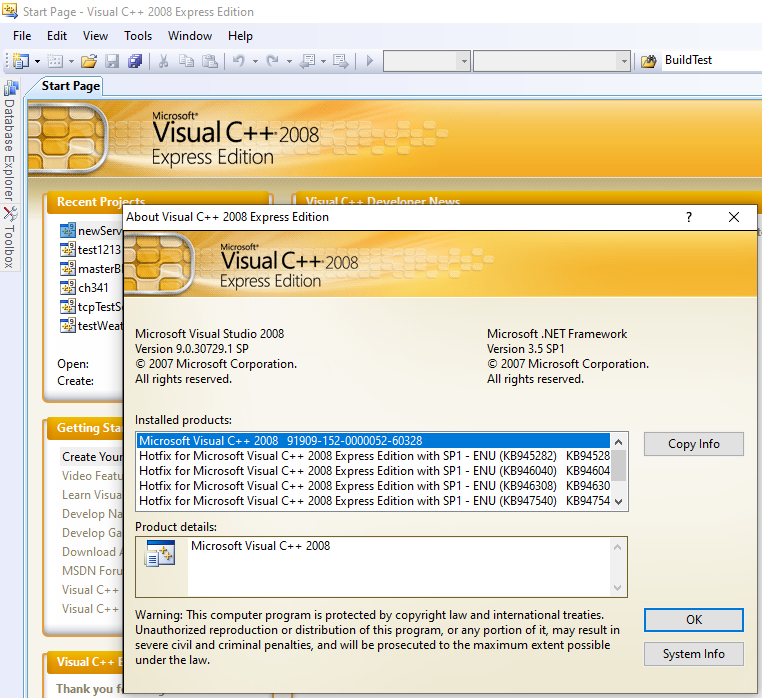Click the BuildTest find text field

(x=711, y=60)
